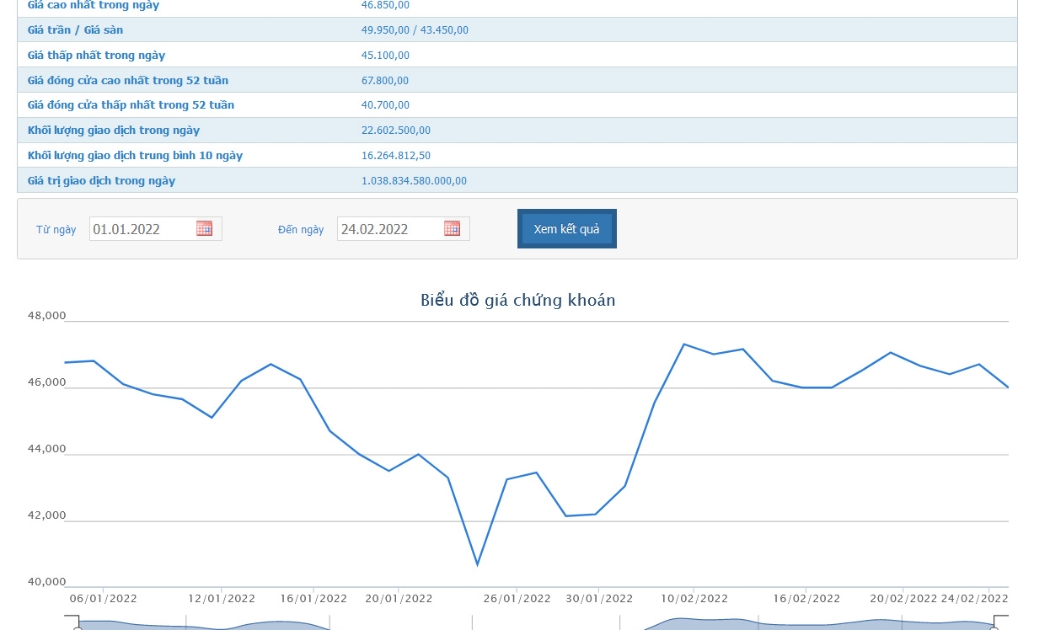Click the Từ ngày label
Screen dimensions: 1050x630
click(56, 230)
